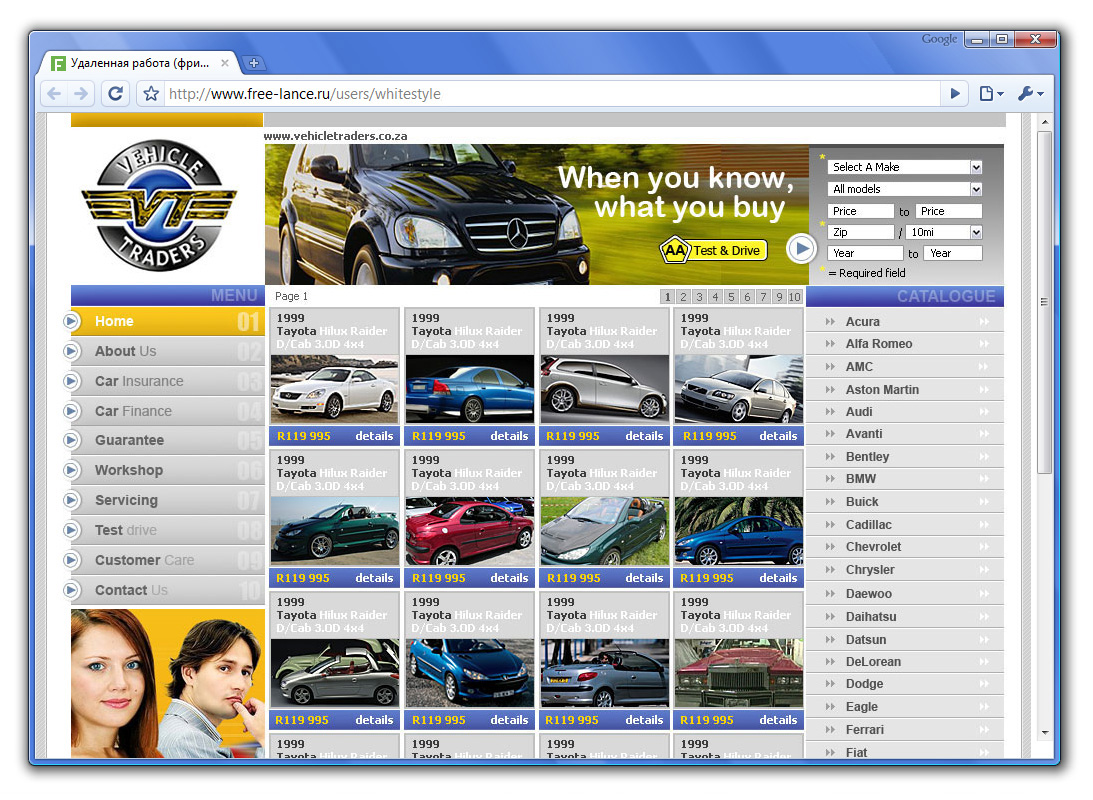Go to page 7 in pagination
This screenshot has height=800, width=1093.
763,297
